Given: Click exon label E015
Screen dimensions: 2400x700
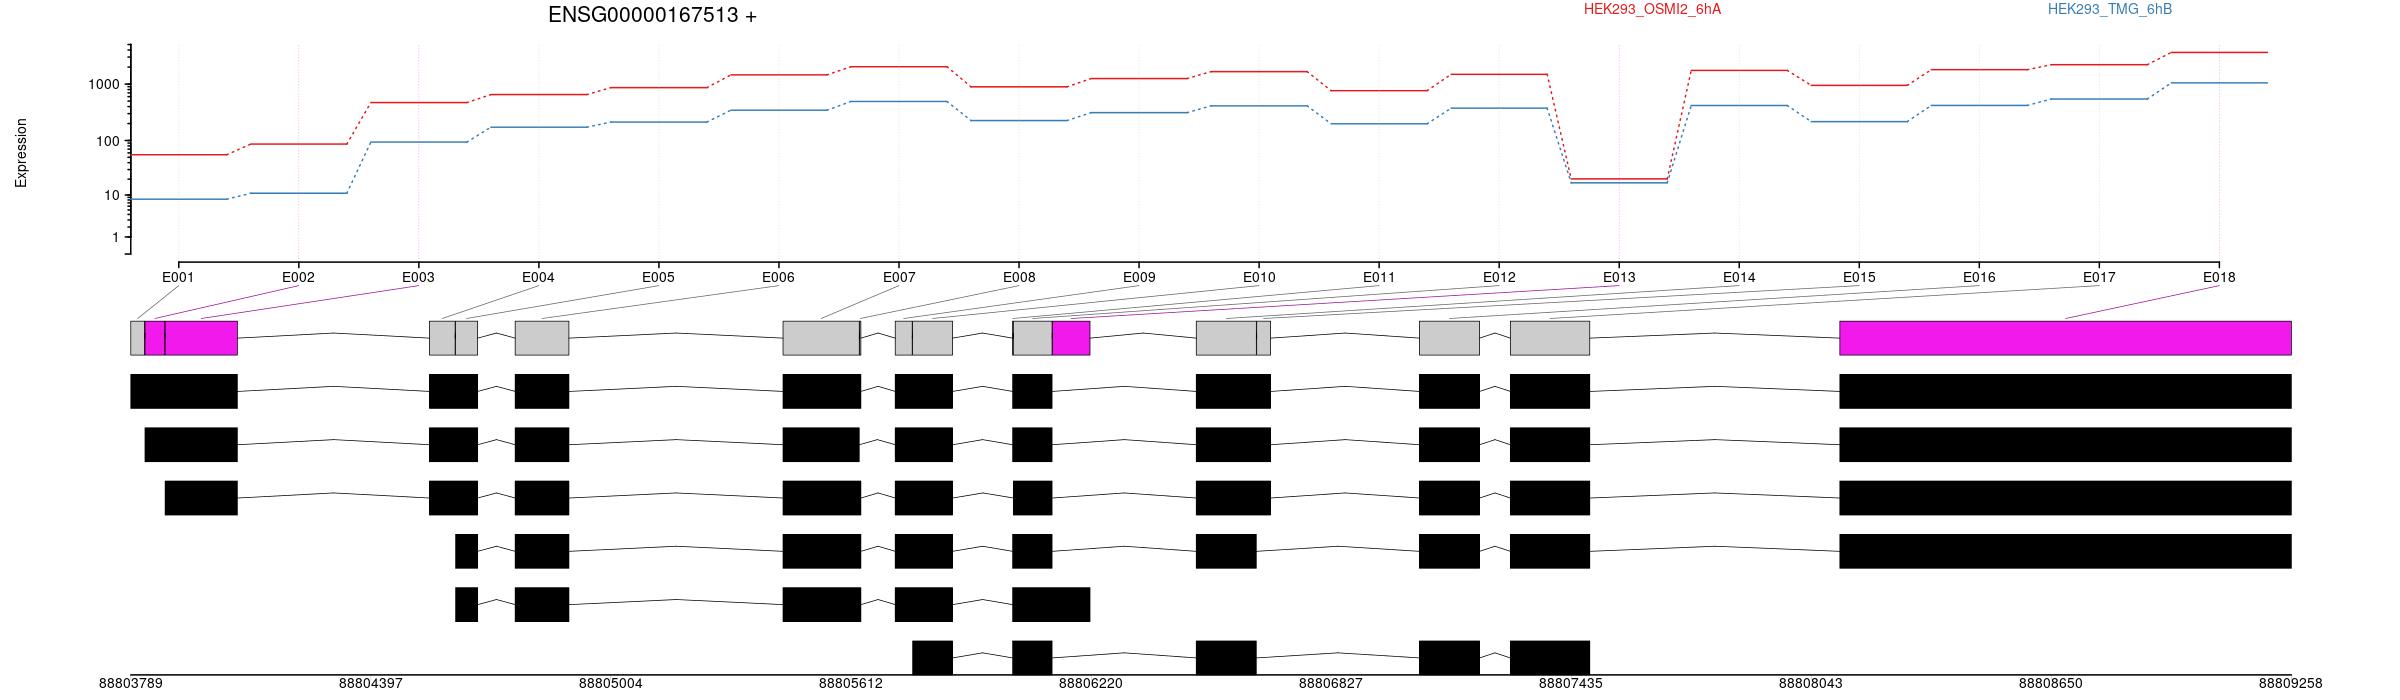Looking at the screenshot, I should [x=1859, y=277].
